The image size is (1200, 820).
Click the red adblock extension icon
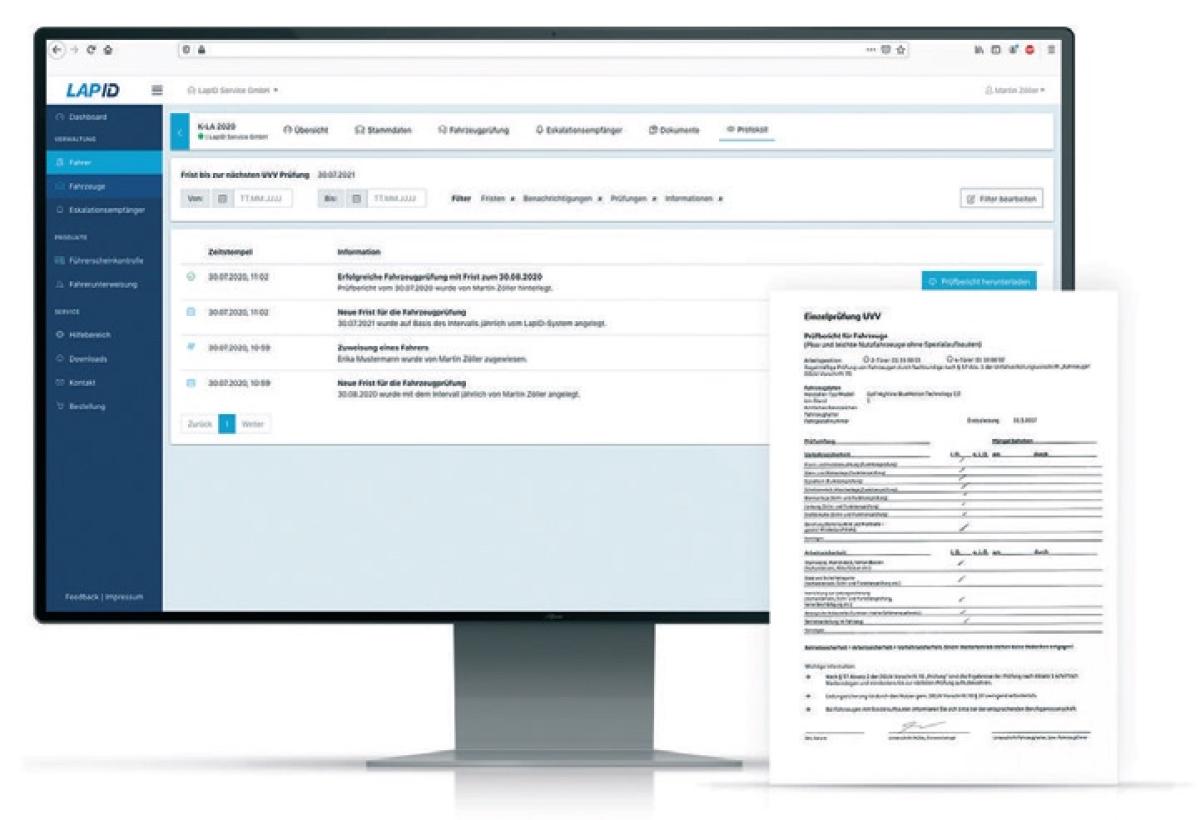point(1029,48)
